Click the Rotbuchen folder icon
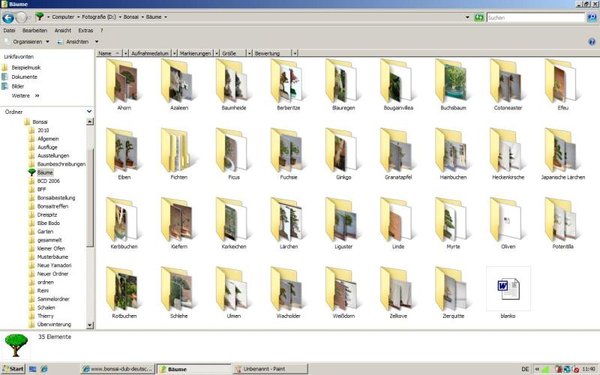The image size is (600, 375). coord(123,289)
